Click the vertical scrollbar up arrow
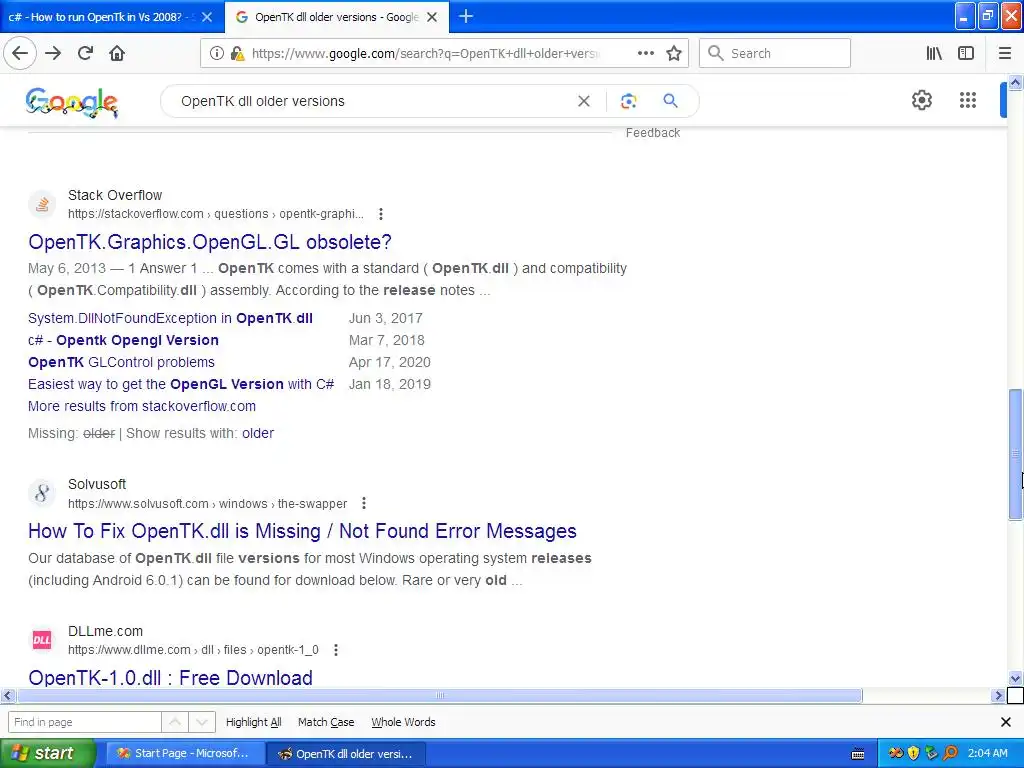 coord(1015,82)
